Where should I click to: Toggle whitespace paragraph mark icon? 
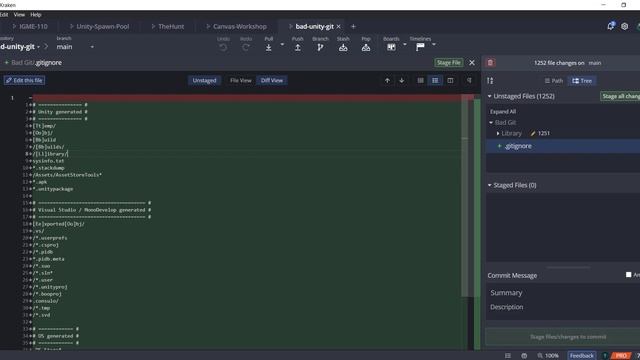[x=469, y=80]
